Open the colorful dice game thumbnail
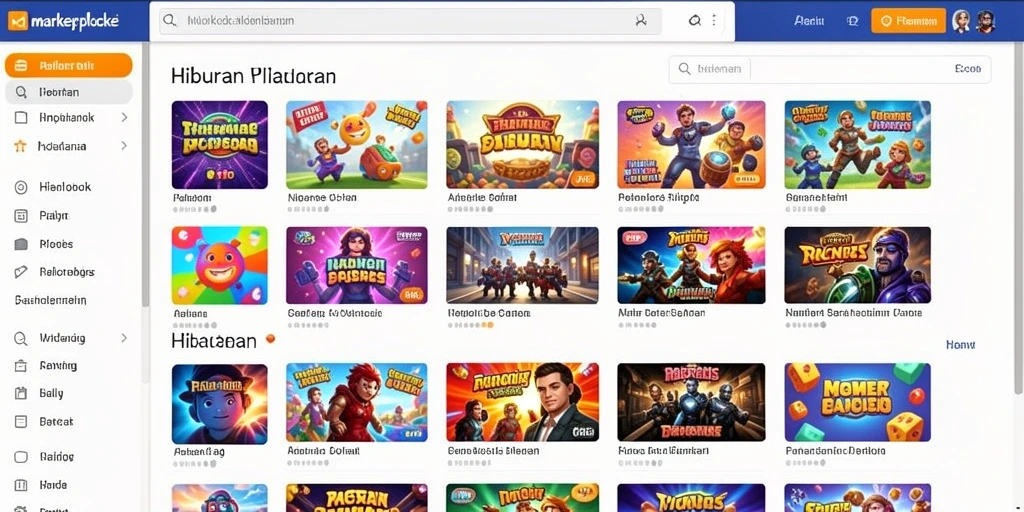The height and width of the screenshot is (512, 1024). [x=857, y=402]
